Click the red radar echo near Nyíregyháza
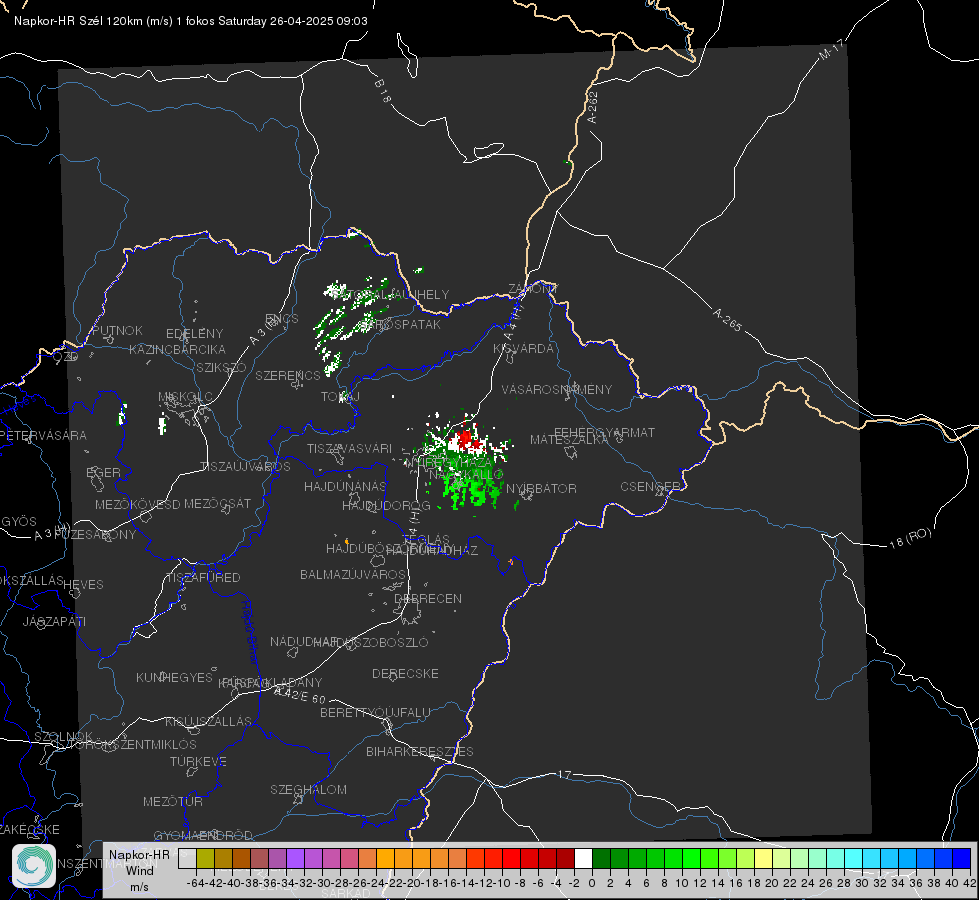This screenshot has width=979, height=900. coord(466,440)
